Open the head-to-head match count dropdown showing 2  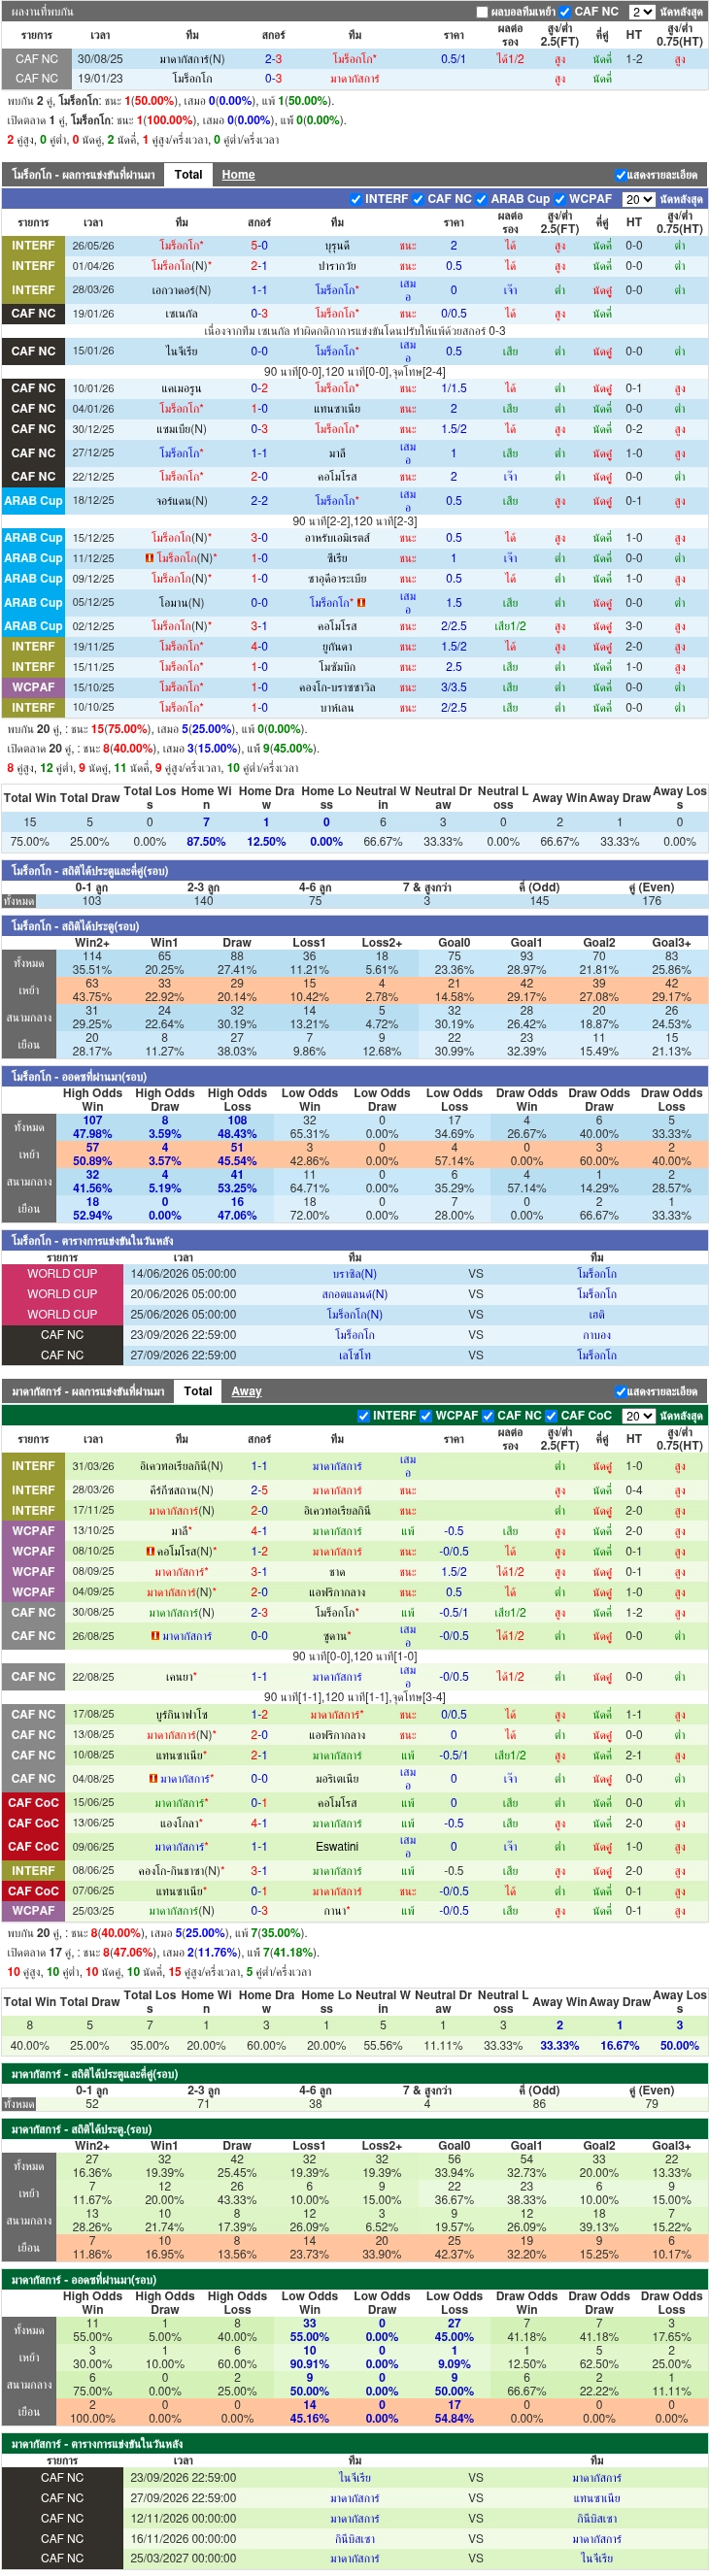[x=642, y=12]
